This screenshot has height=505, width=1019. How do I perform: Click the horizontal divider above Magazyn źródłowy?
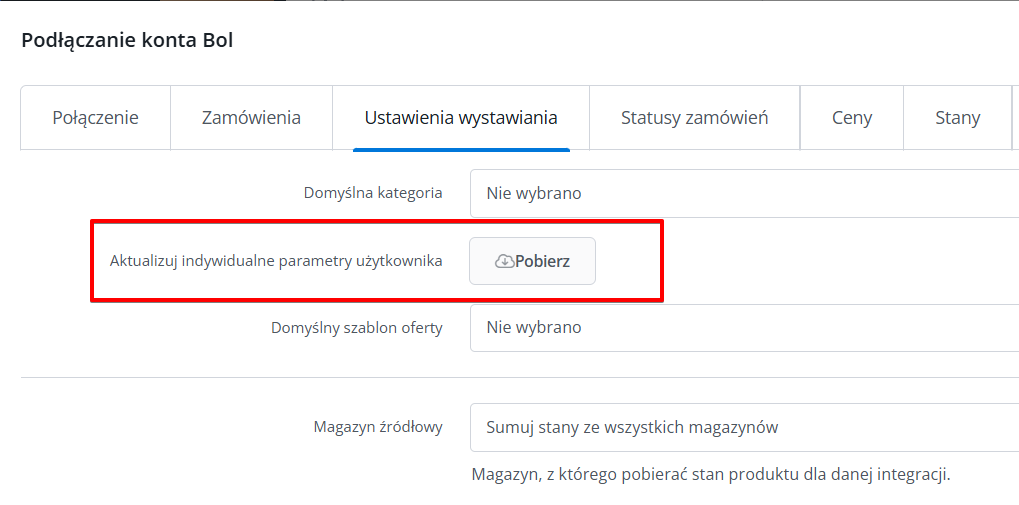pyautogui.click(x=520, y=377)
